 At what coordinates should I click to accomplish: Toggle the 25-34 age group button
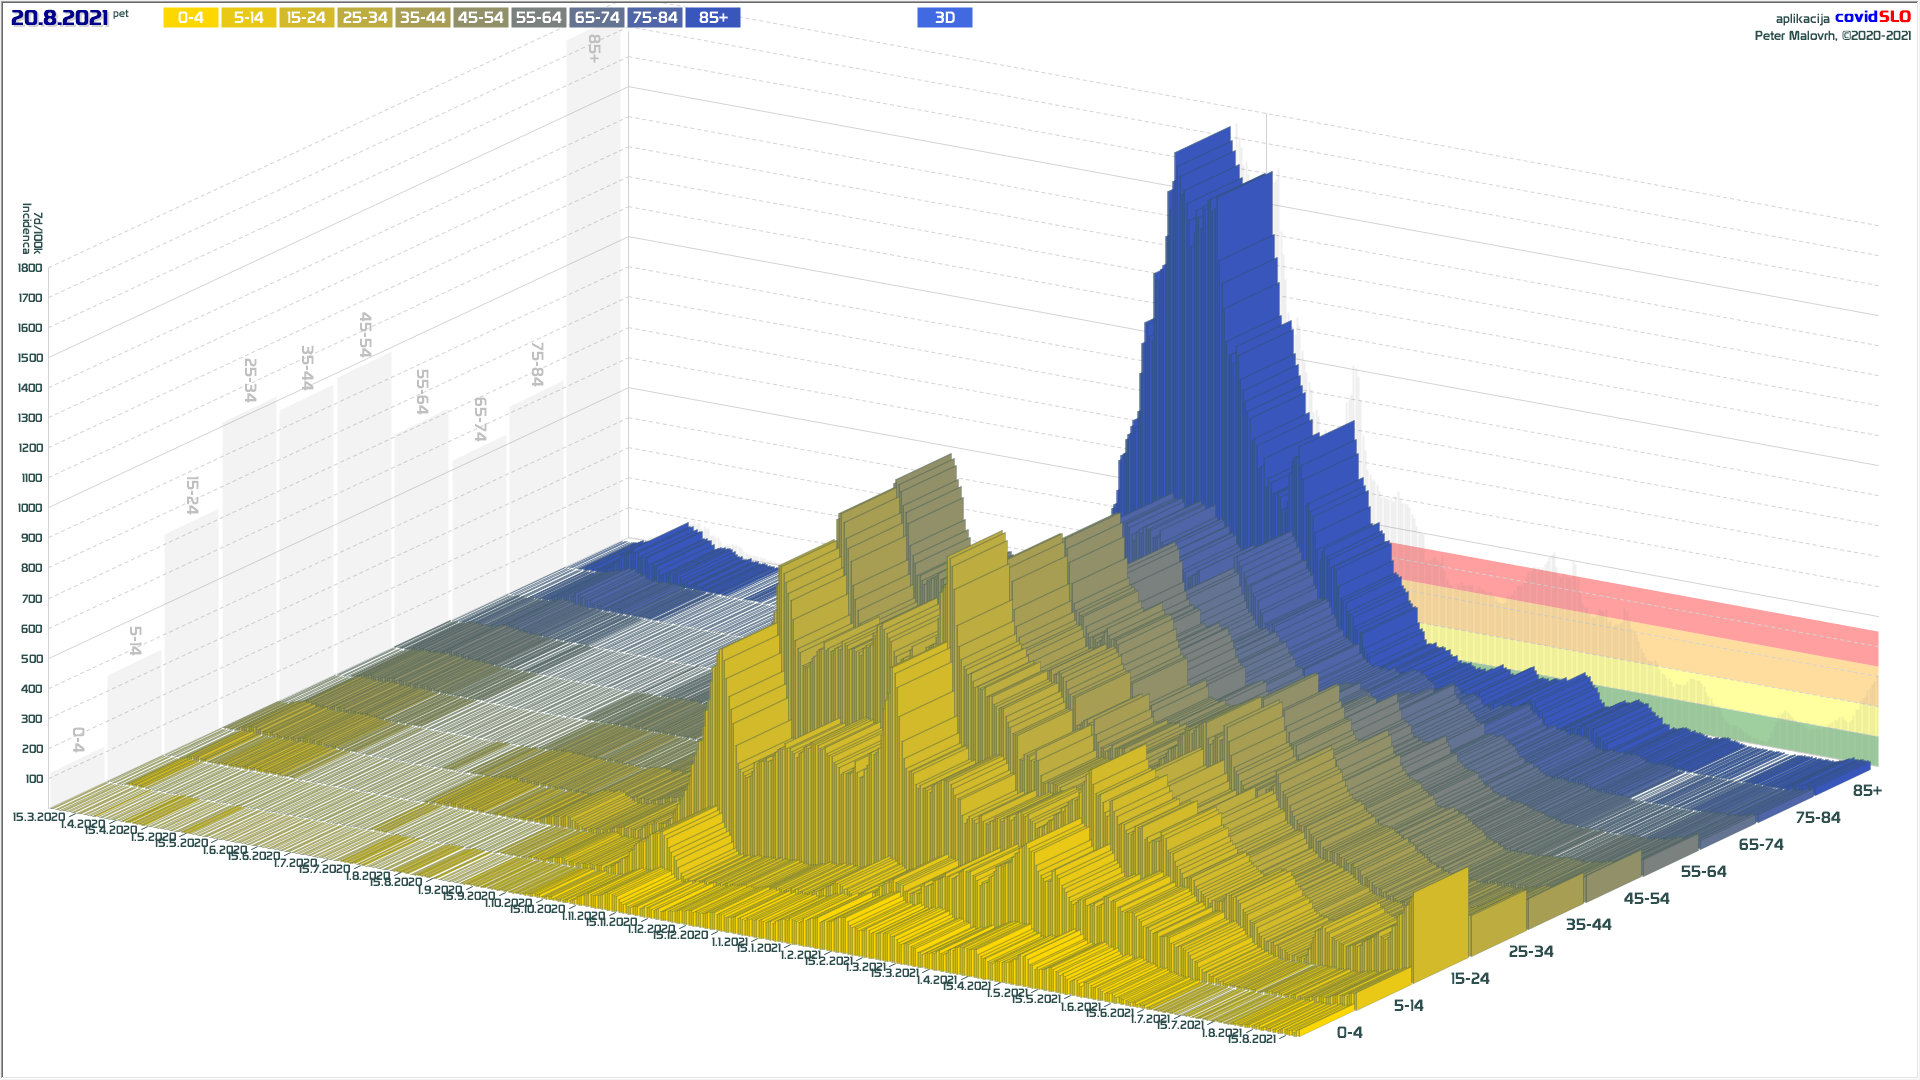pos(364,18)
